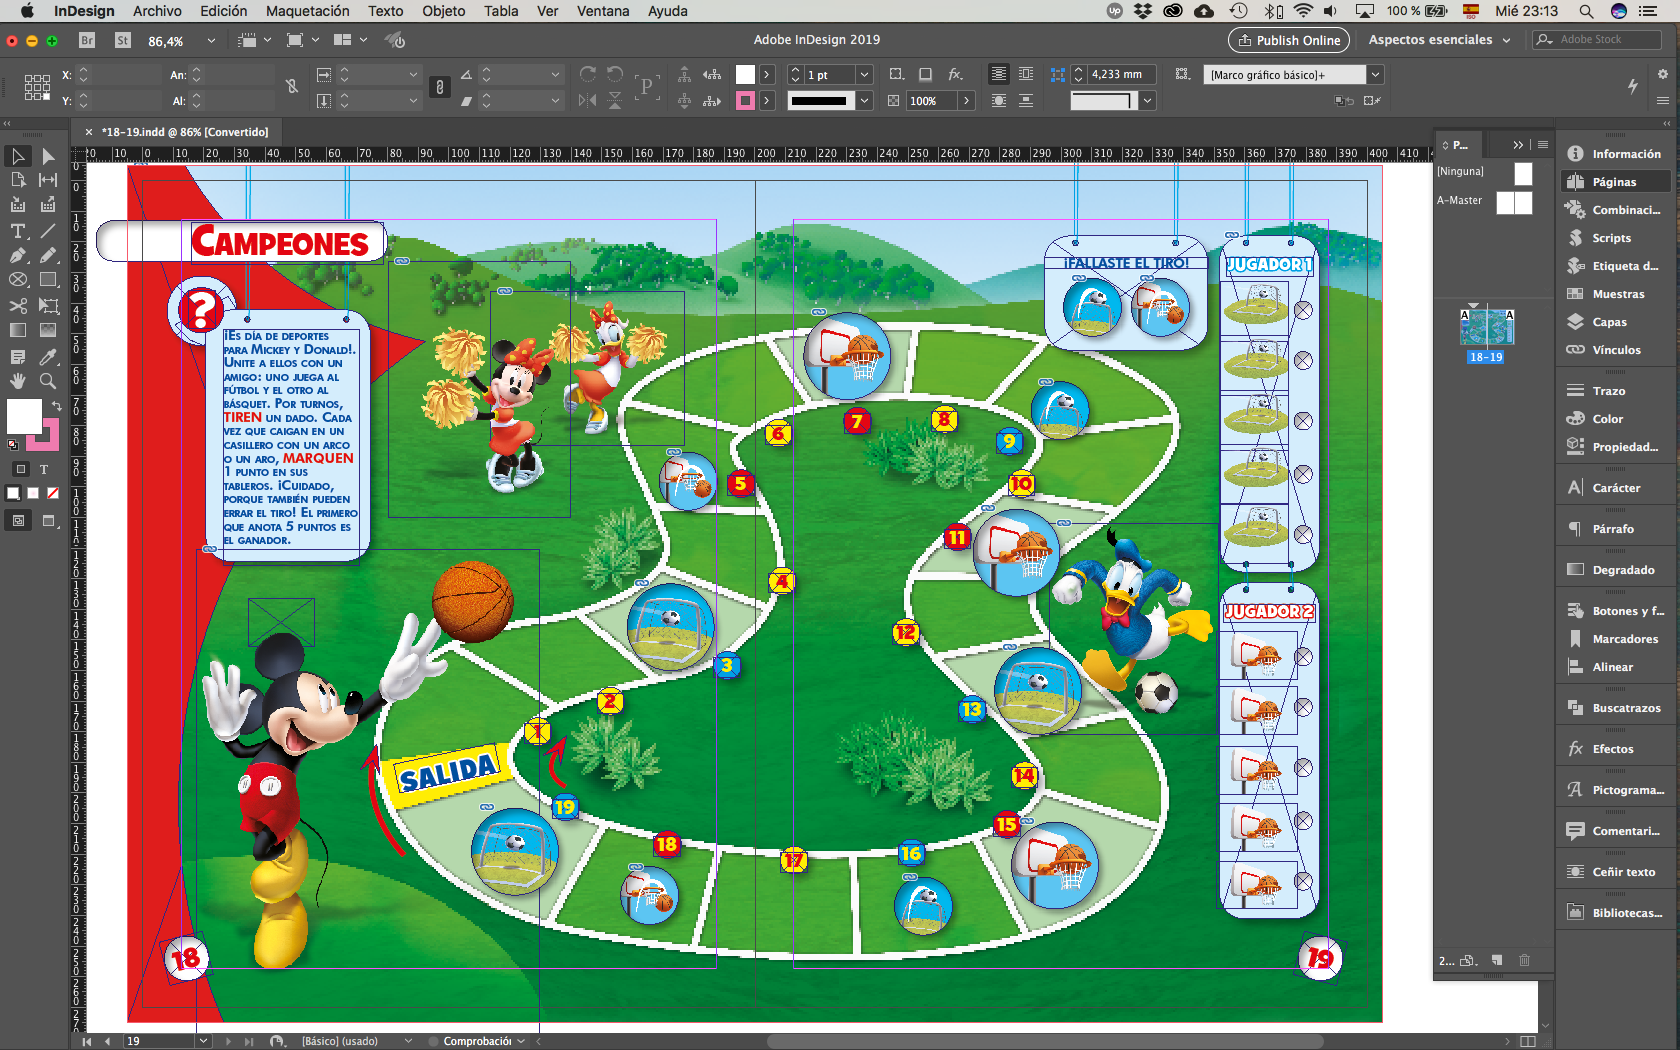Select the Hand tool
This screenshot has width=1680, height=1050.
18,381
